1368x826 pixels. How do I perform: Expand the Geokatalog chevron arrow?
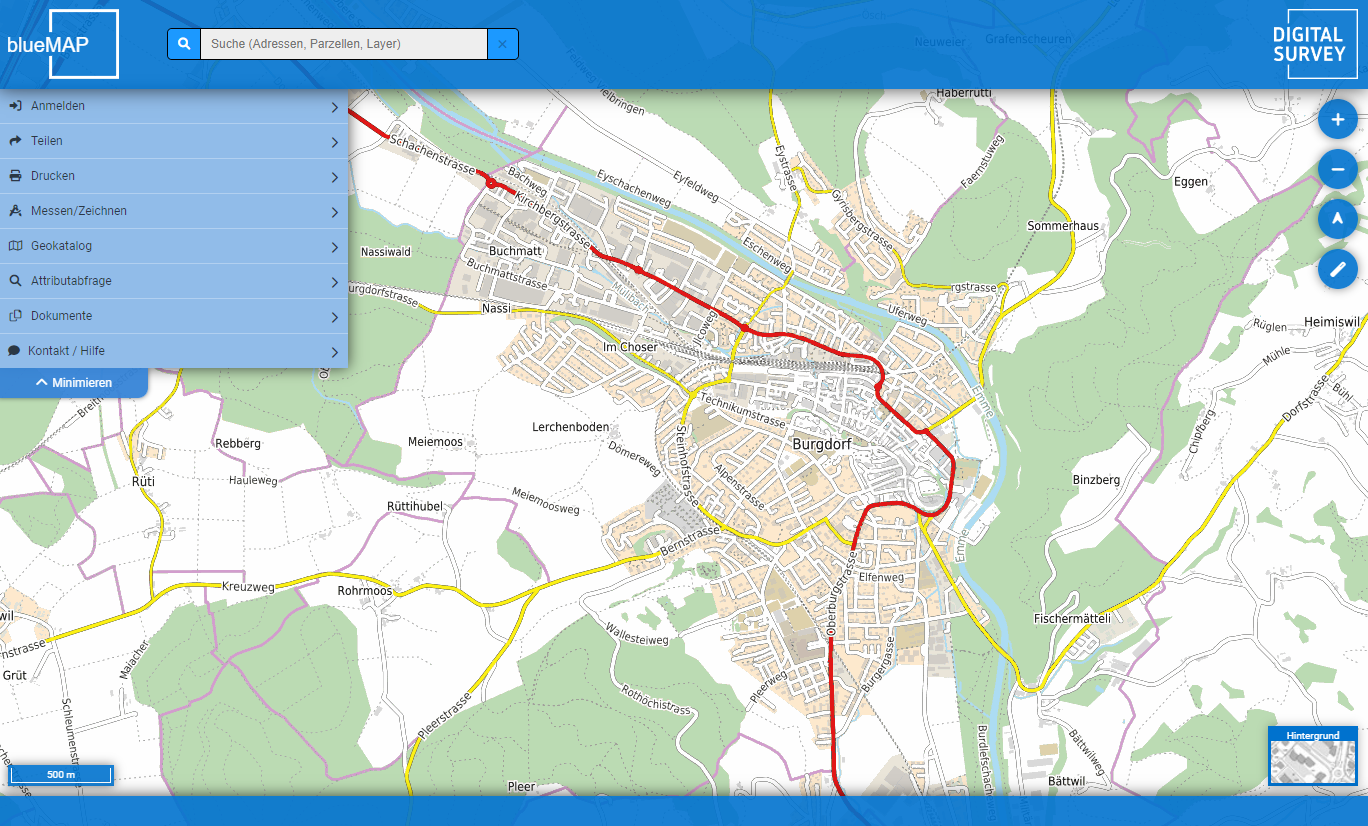[334, 247]
